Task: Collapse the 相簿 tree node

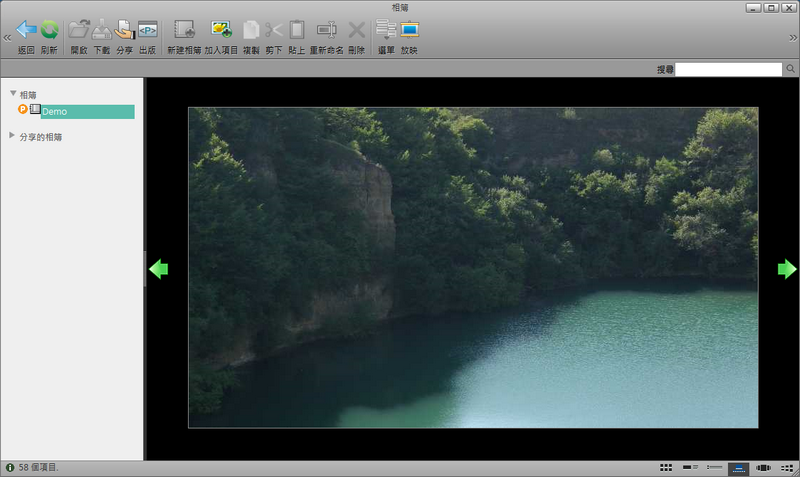Action: click(13, 94)
